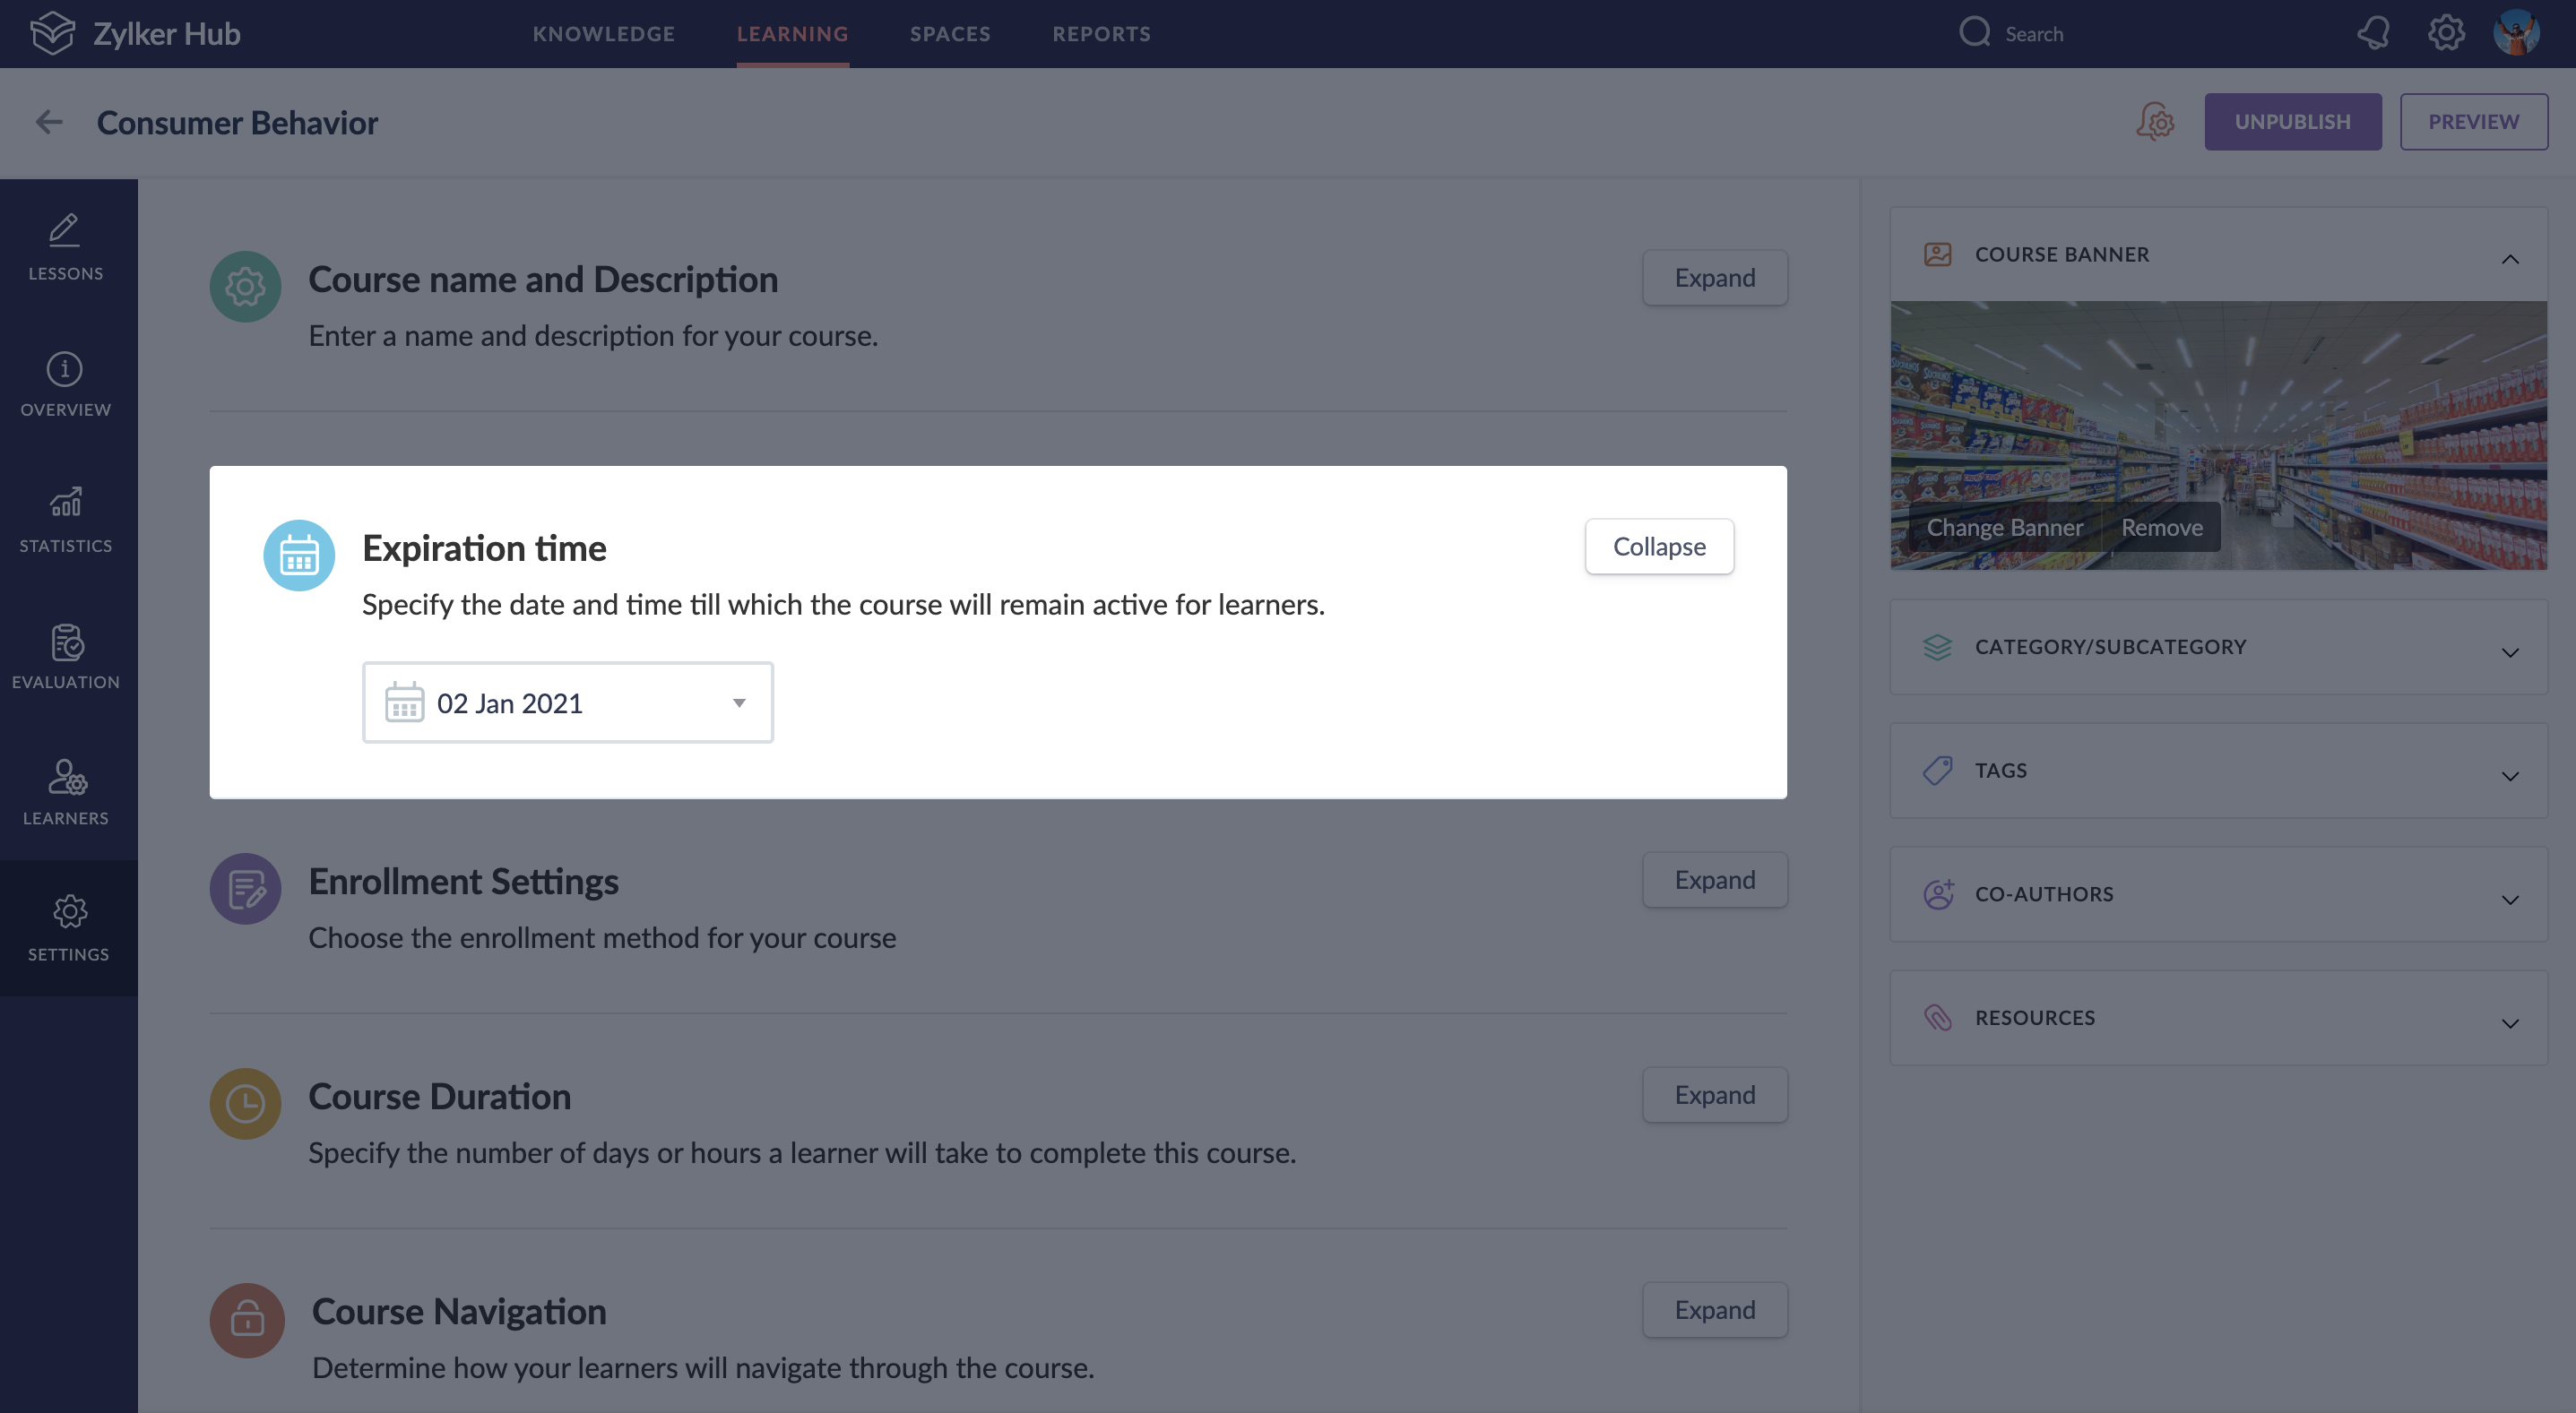Expand the Tags panel
Screen dimensions: 2576x1413
pyautogui.click(x=2509, y=776)
